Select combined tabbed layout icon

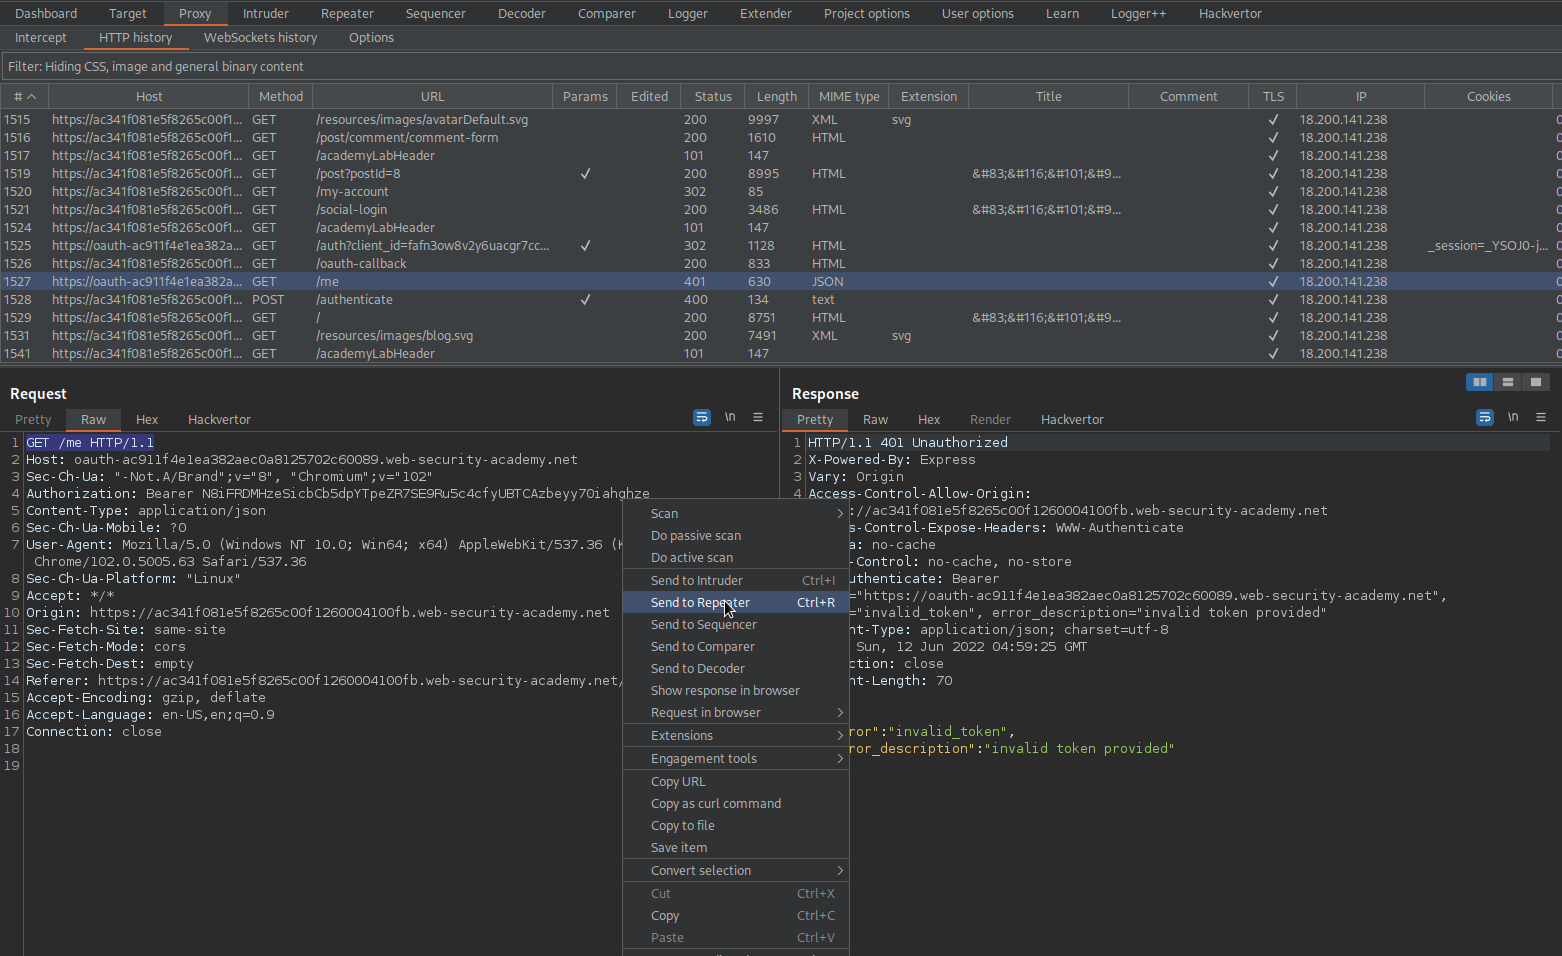click(1536, 382)
